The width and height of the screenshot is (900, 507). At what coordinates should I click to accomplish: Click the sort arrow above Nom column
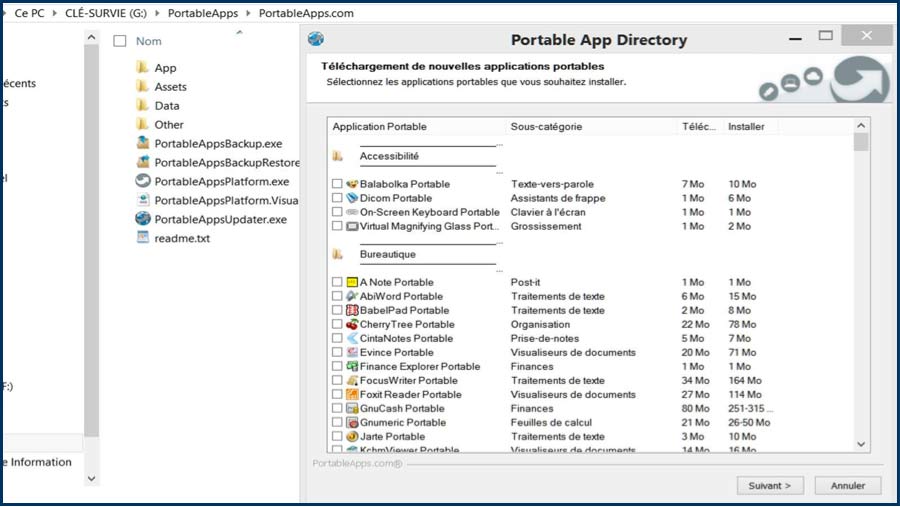pyautogui.click(x=239, y=32)
